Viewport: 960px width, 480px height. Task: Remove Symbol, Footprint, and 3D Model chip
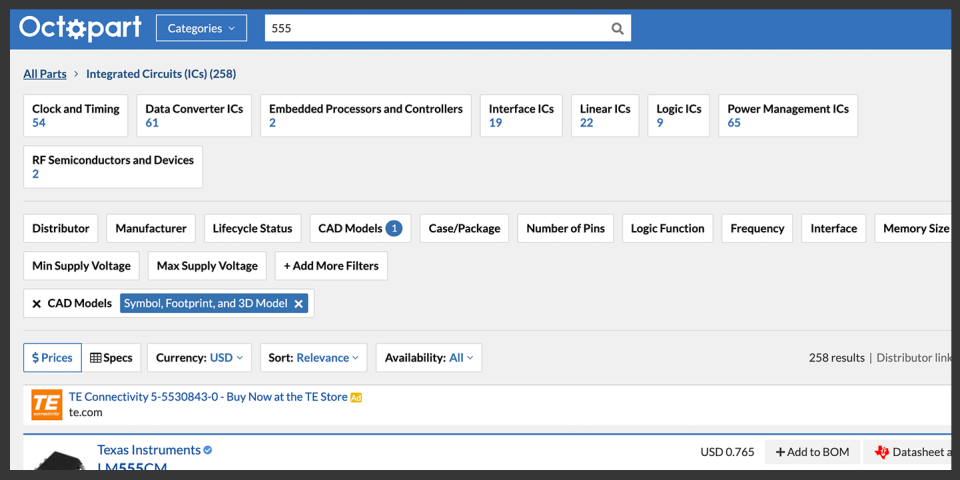(x=298, y=303)
